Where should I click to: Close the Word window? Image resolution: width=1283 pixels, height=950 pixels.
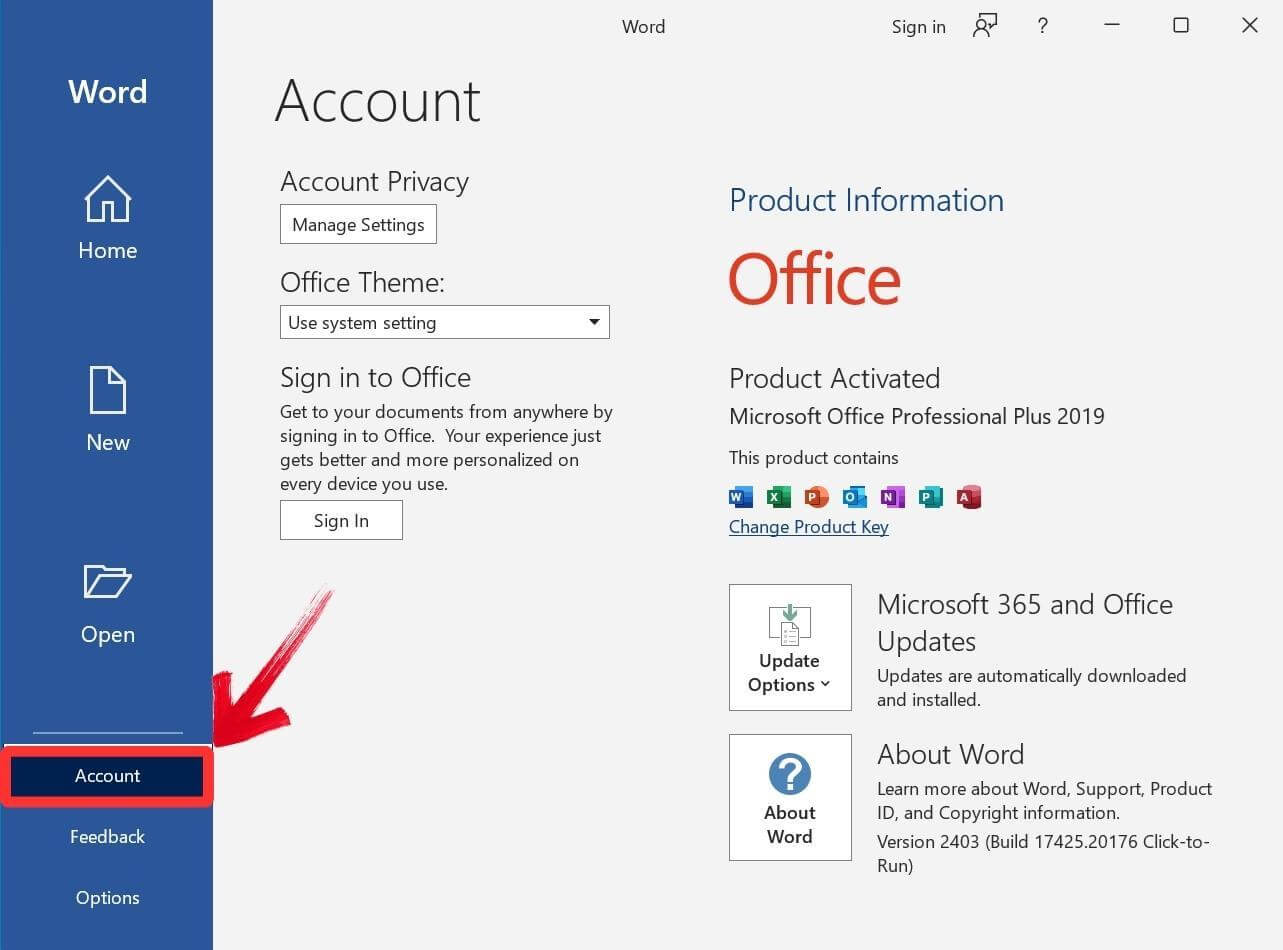(1250, 26)
